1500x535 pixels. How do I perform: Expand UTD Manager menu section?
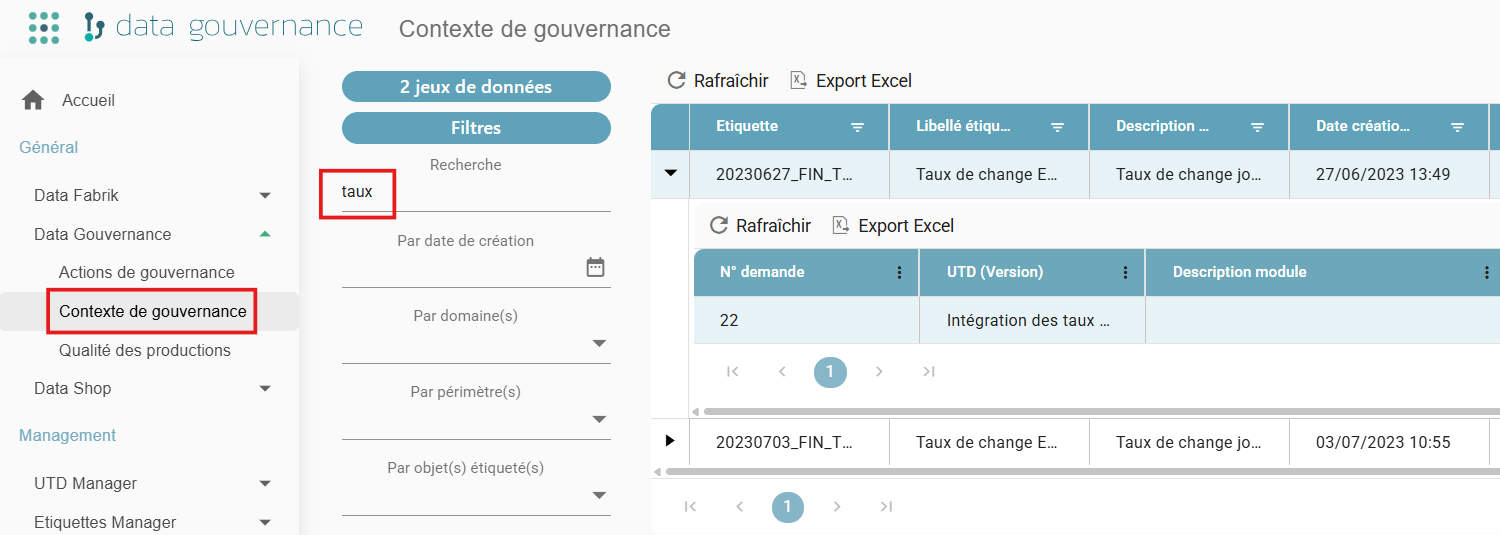click(x=265, y=483)
